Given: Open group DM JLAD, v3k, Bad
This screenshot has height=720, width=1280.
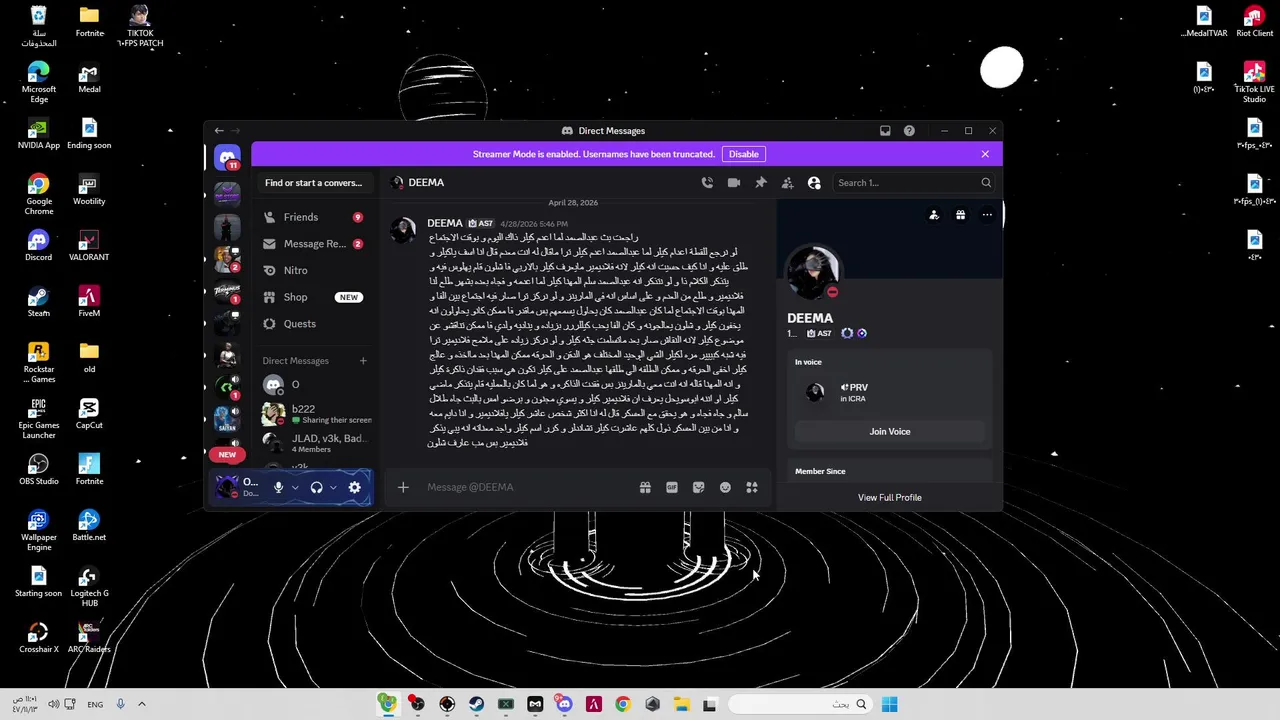Looking at the screenshot, I should pos(314,443).
